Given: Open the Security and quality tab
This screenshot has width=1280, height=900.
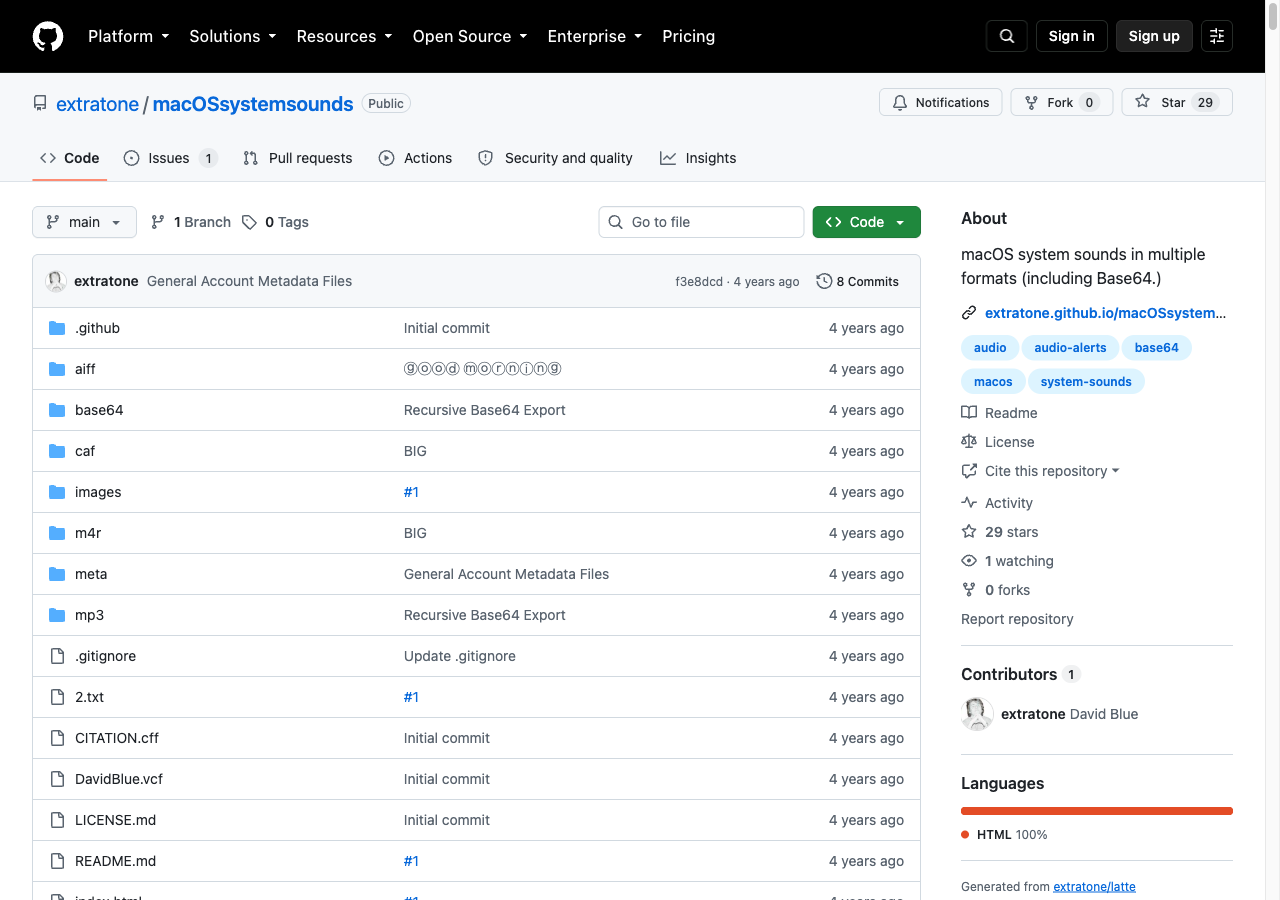Looking at the screenshot, I should point(555,158).
